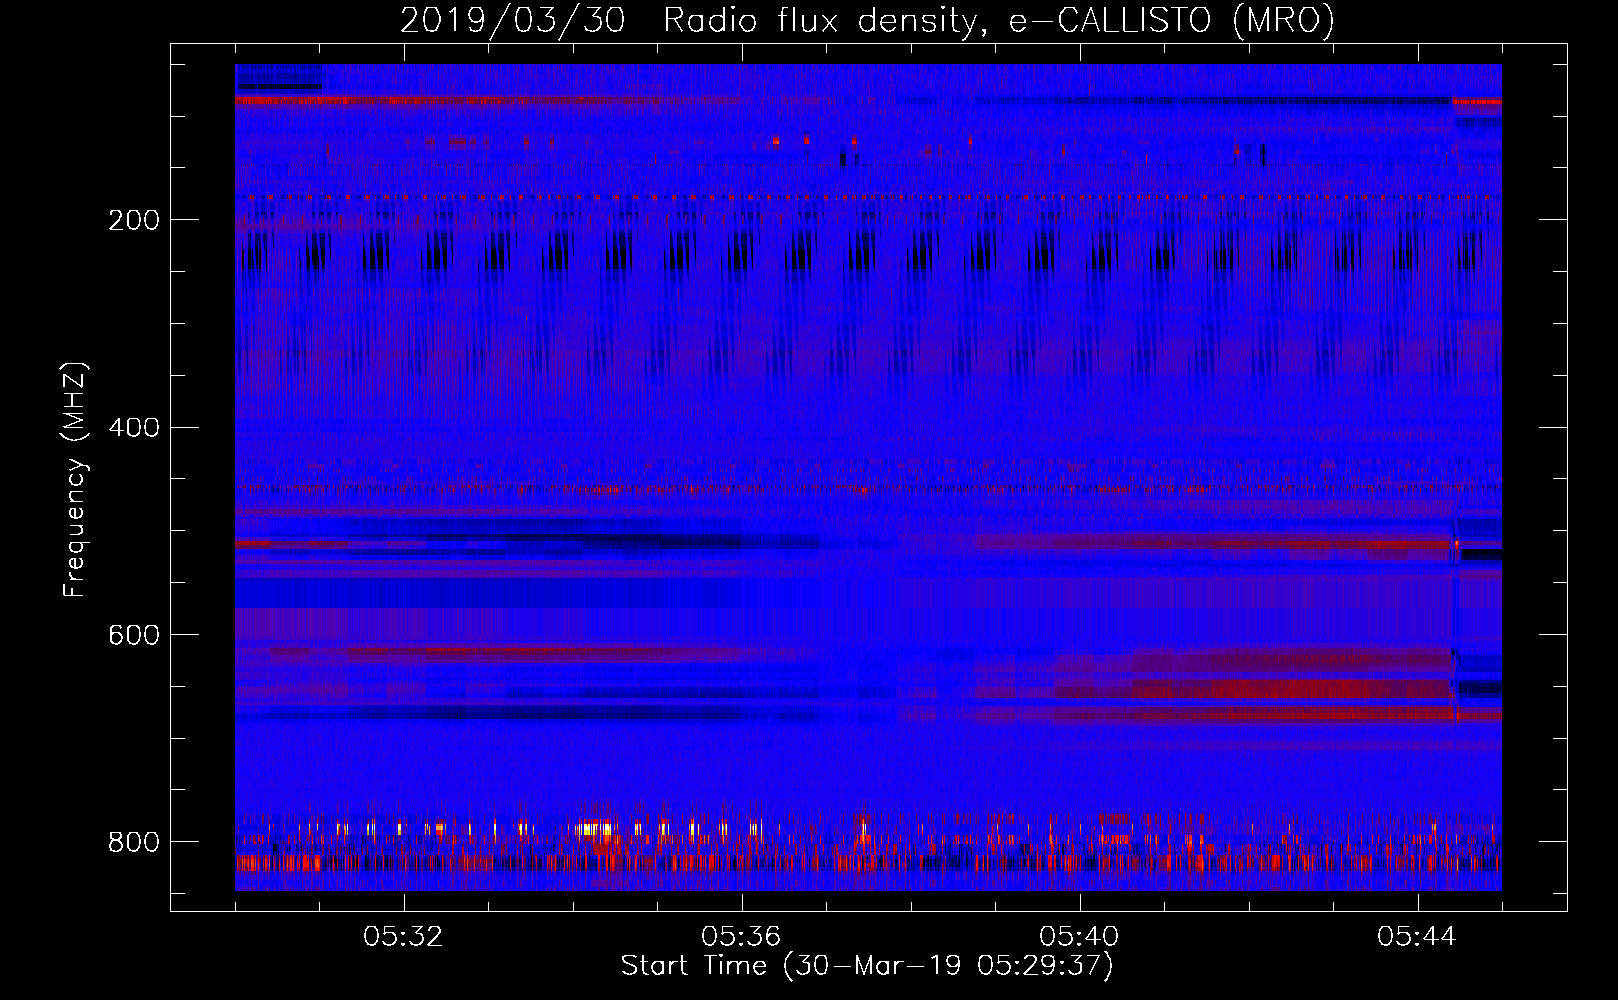Click the plot title 'Radio flux density, e-CALLISTO (MRO)'

pyautogui.click(x=999, y=20)
